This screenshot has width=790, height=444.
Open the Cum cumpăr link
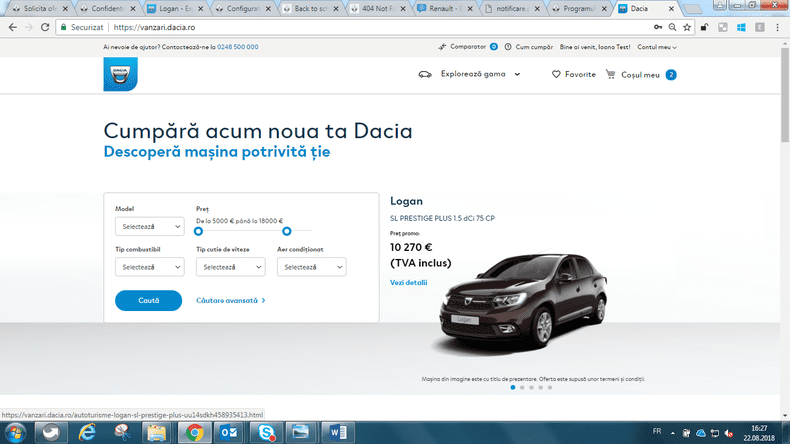(534, 47)
